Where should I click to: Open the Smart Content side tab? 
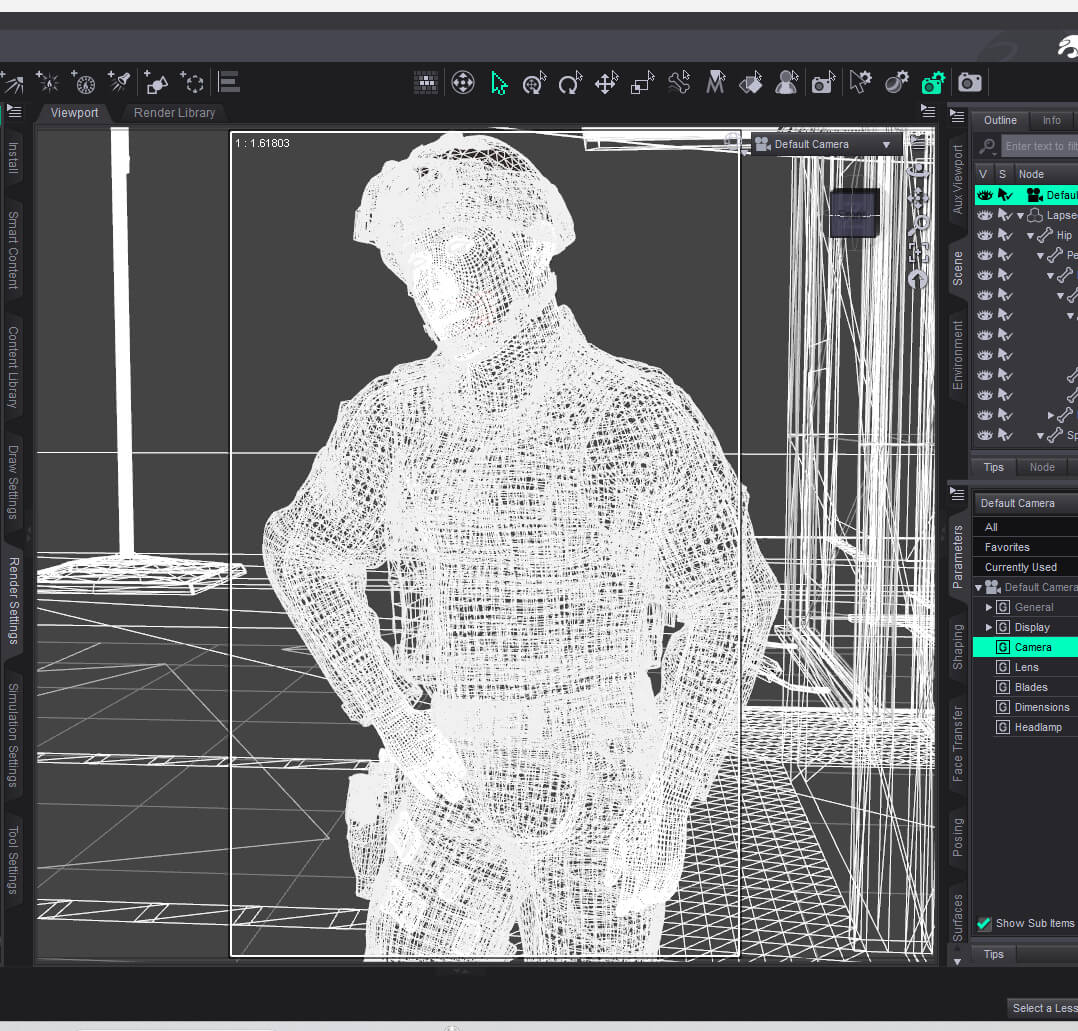[x=13, y=250]
